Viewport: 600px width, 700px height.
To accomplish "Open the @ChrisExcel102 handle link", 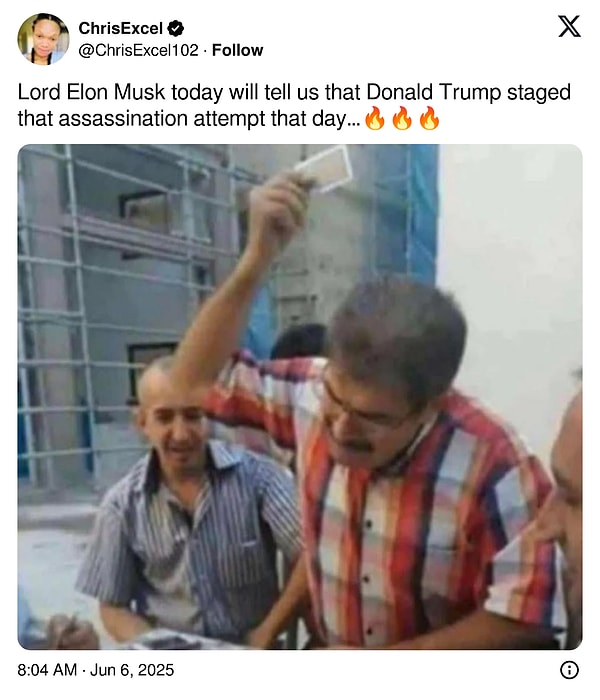I will [138, 50].
